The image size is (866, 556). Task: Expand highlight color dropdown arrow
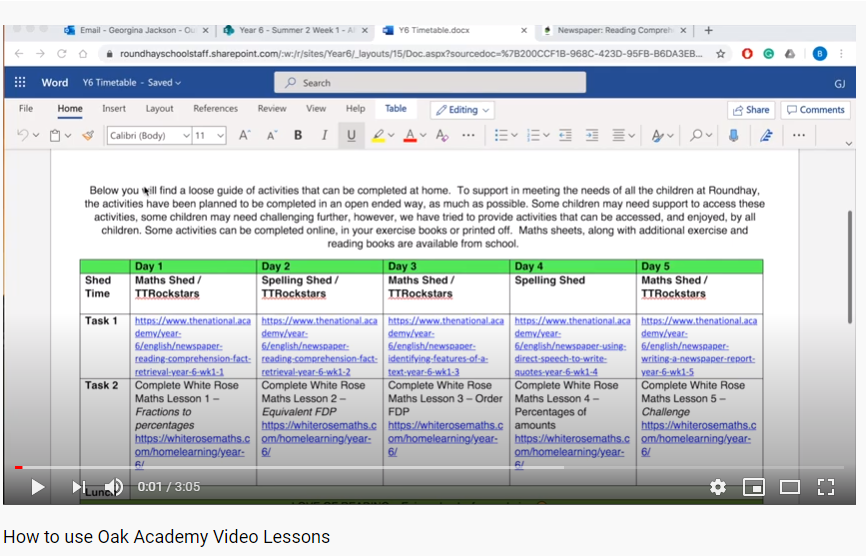(391, 135)
